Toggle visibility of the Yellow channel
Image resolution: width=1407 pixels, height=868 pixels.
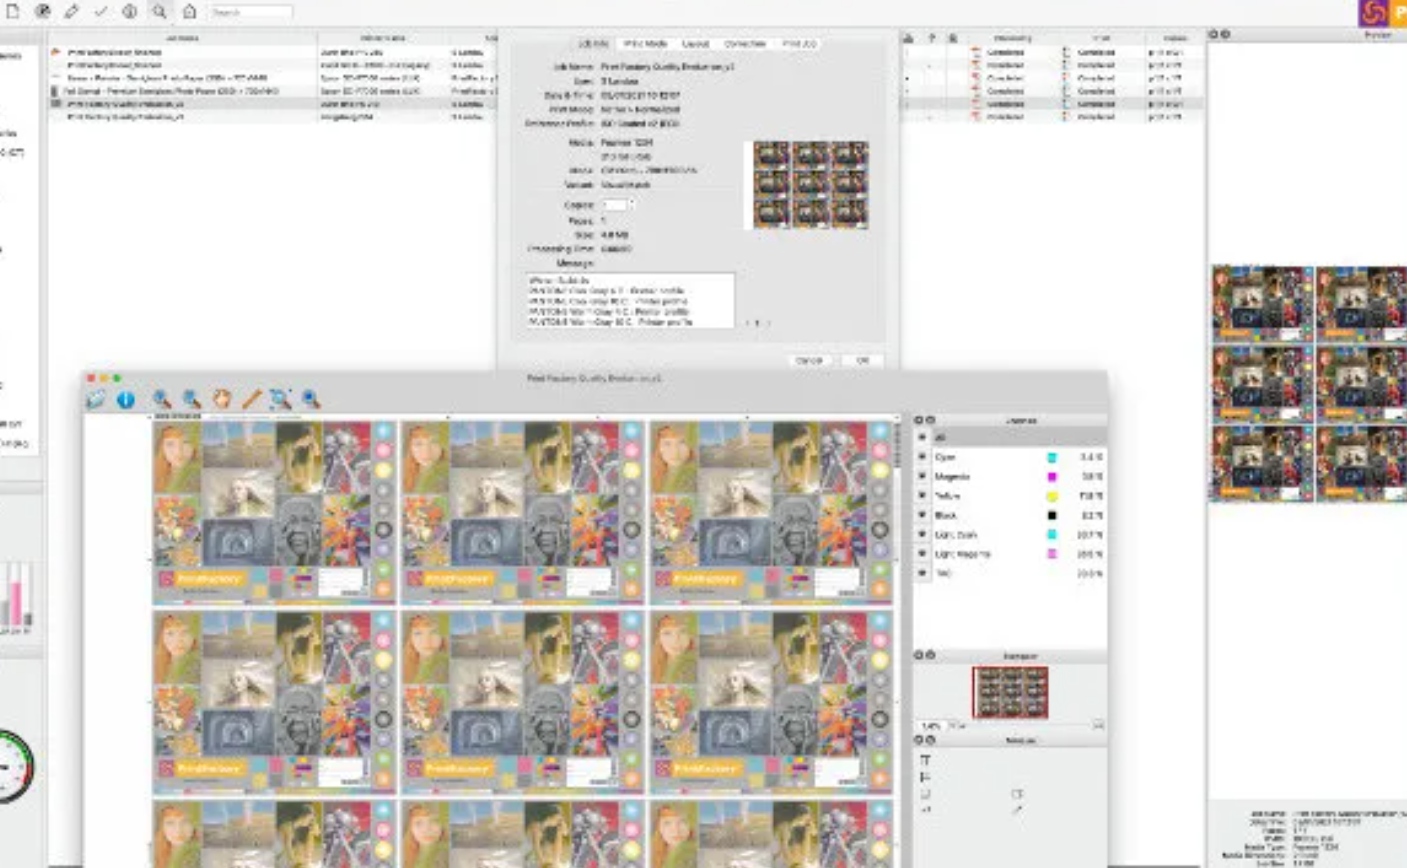[922, 496]
